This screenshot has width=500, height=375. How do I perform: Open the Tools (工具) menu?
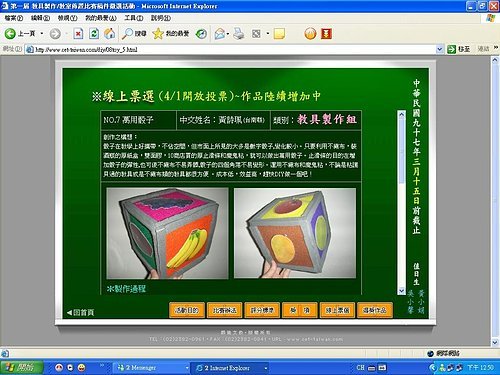click(x=133, y=18)
